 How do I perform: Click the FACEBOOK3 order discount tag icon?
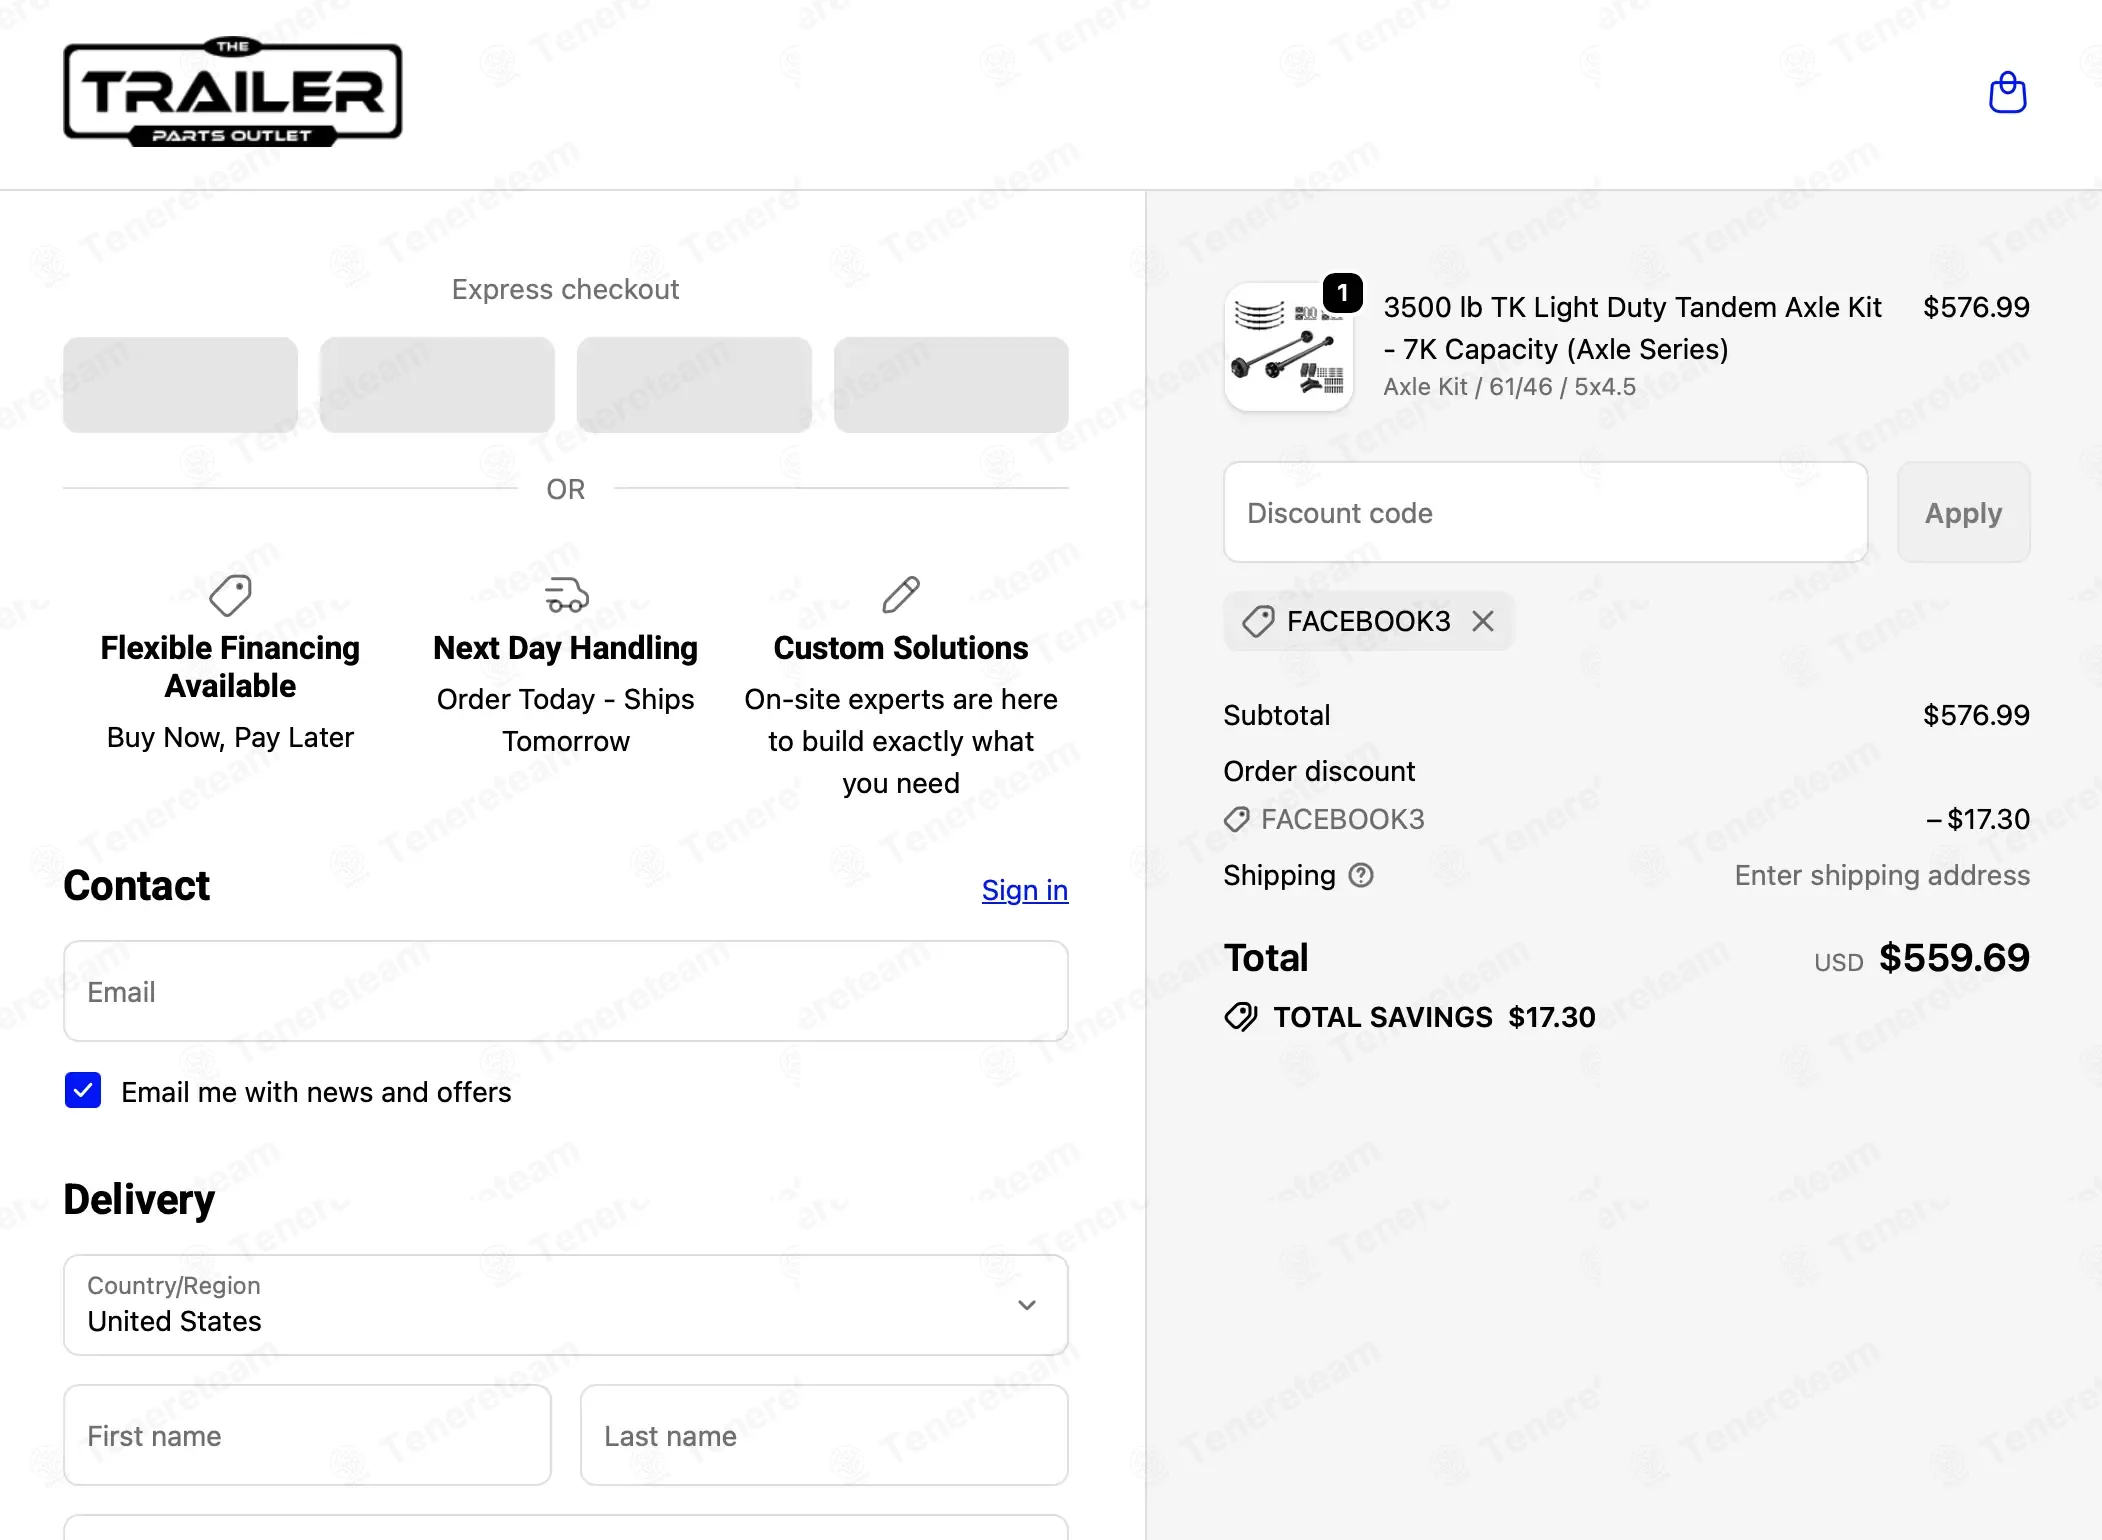click(x=1237, y=819)
